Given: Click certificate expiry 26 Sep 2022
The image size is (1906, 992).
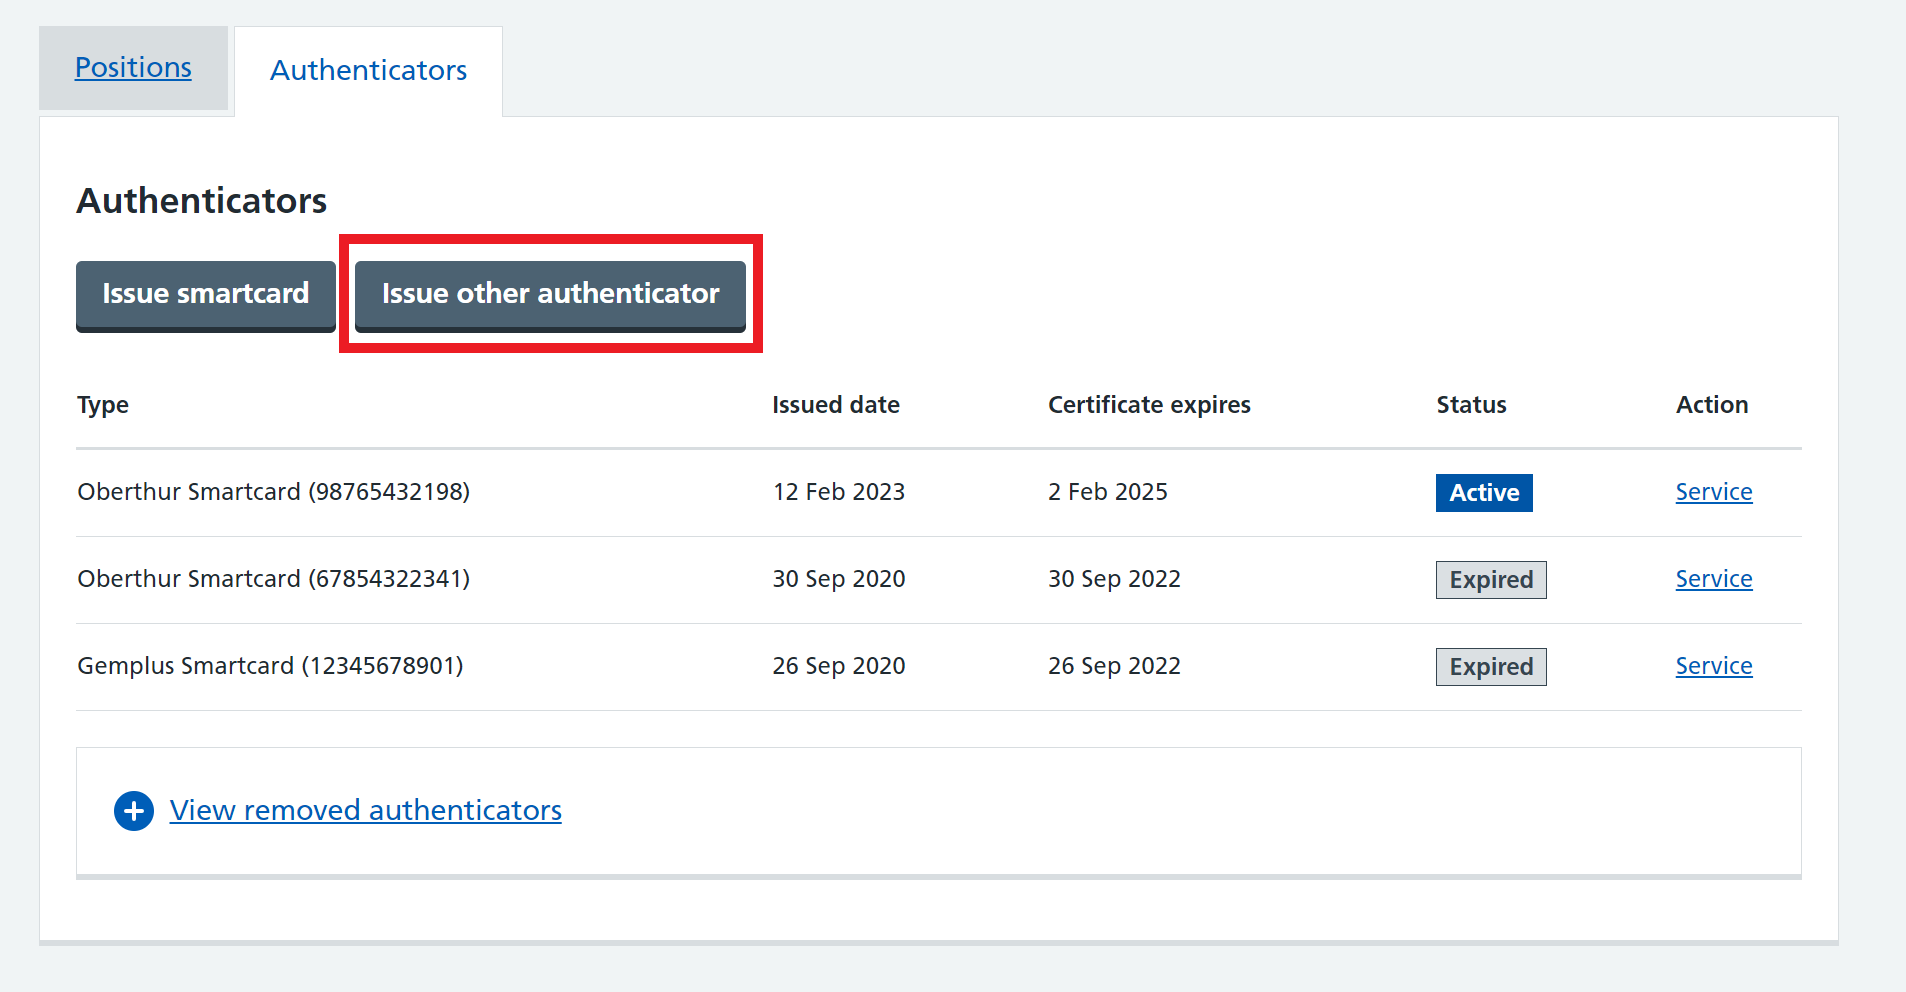Looking at the screenshot, I should [1114, 666].
